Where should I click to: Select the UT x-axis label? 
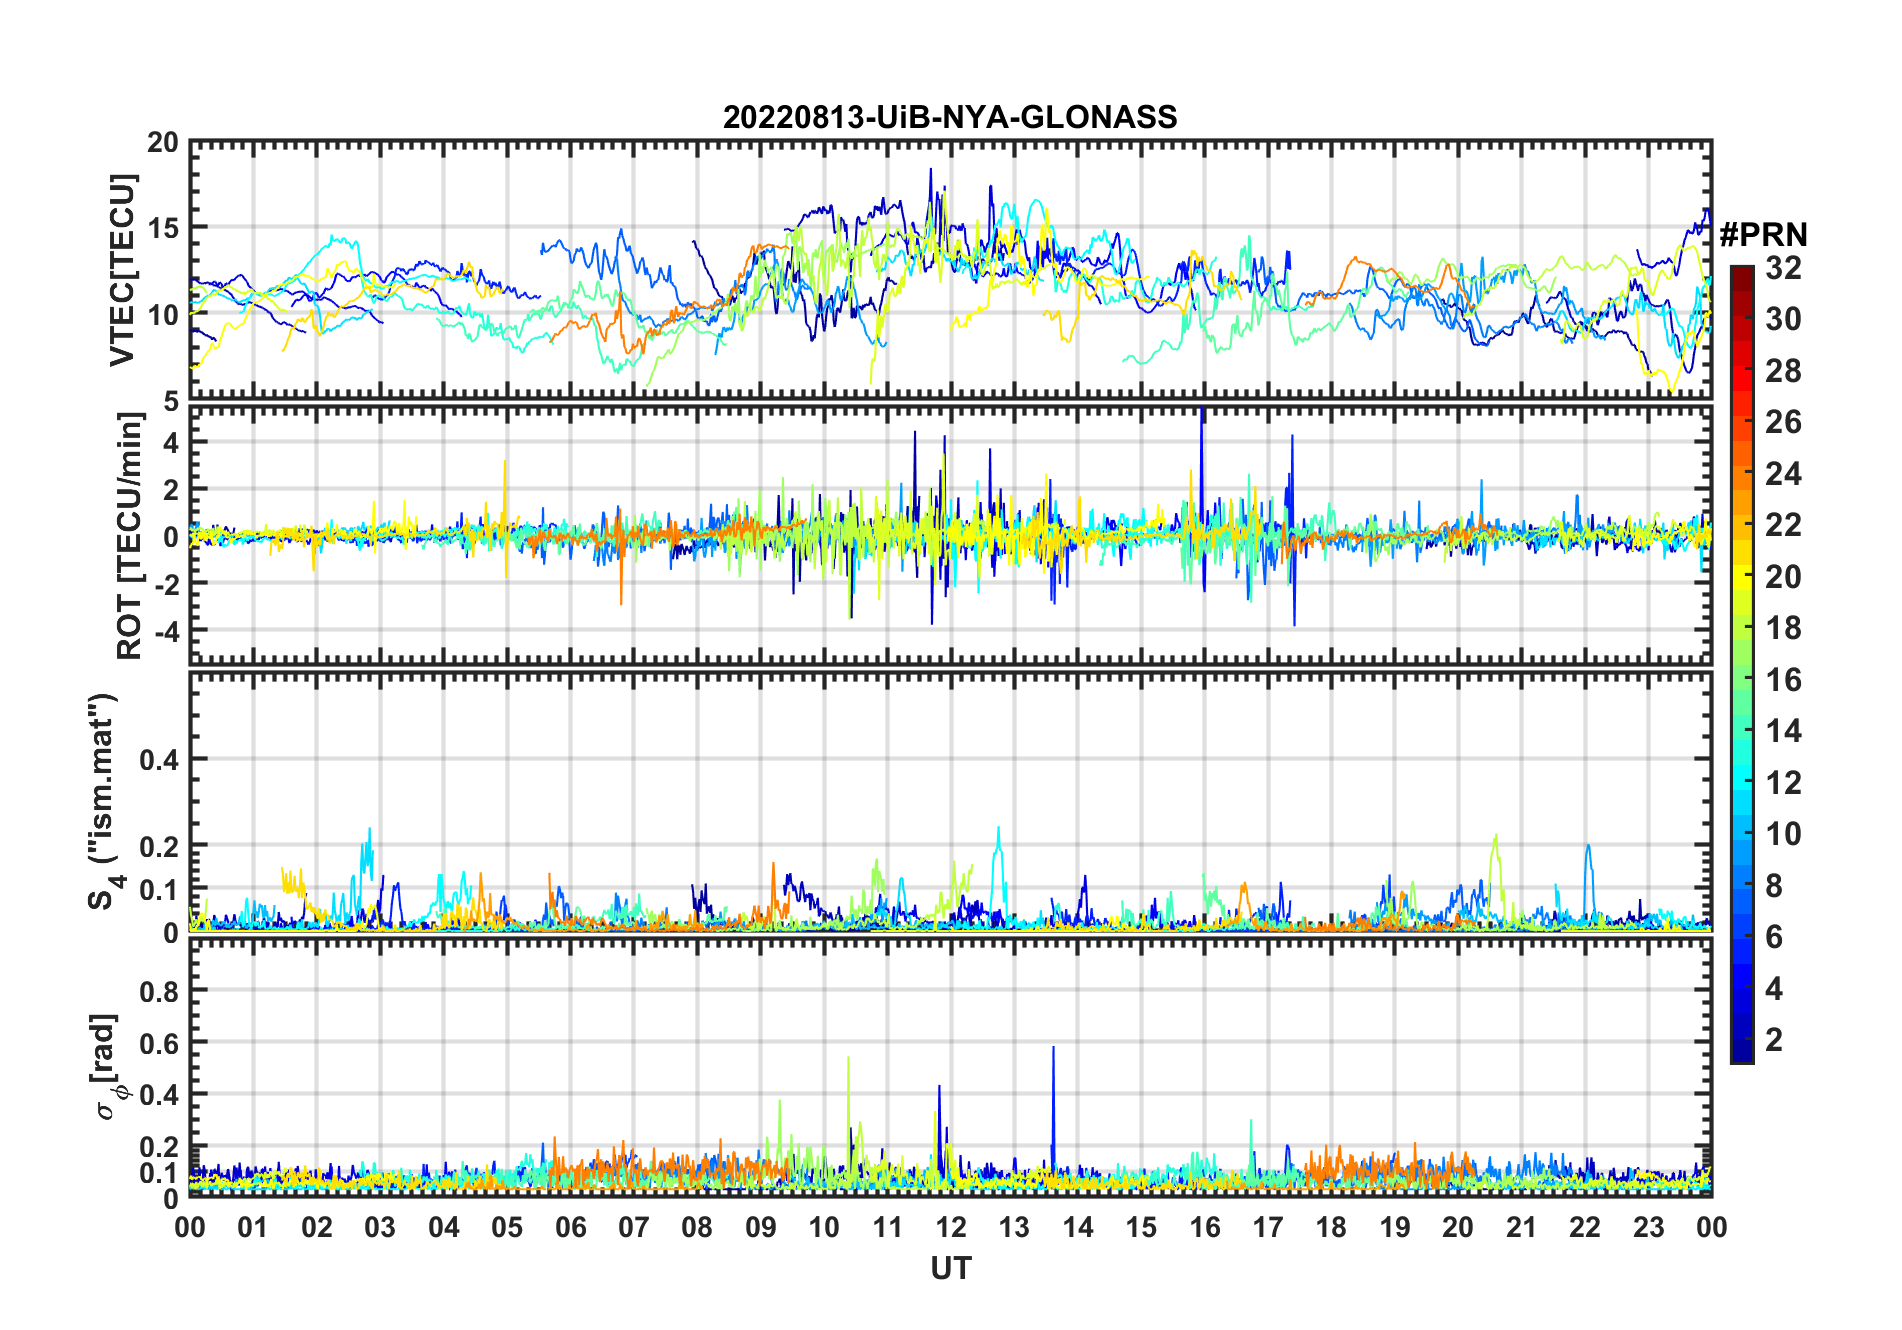pos(950,1268)
